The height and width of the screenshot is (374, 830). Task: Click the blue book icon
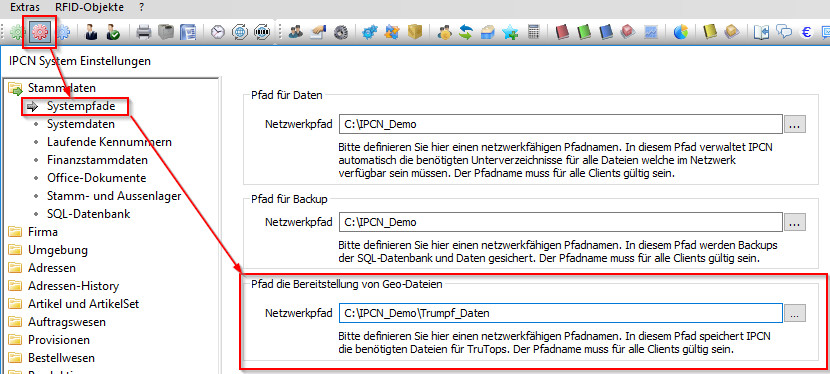[x=607, y=32]
